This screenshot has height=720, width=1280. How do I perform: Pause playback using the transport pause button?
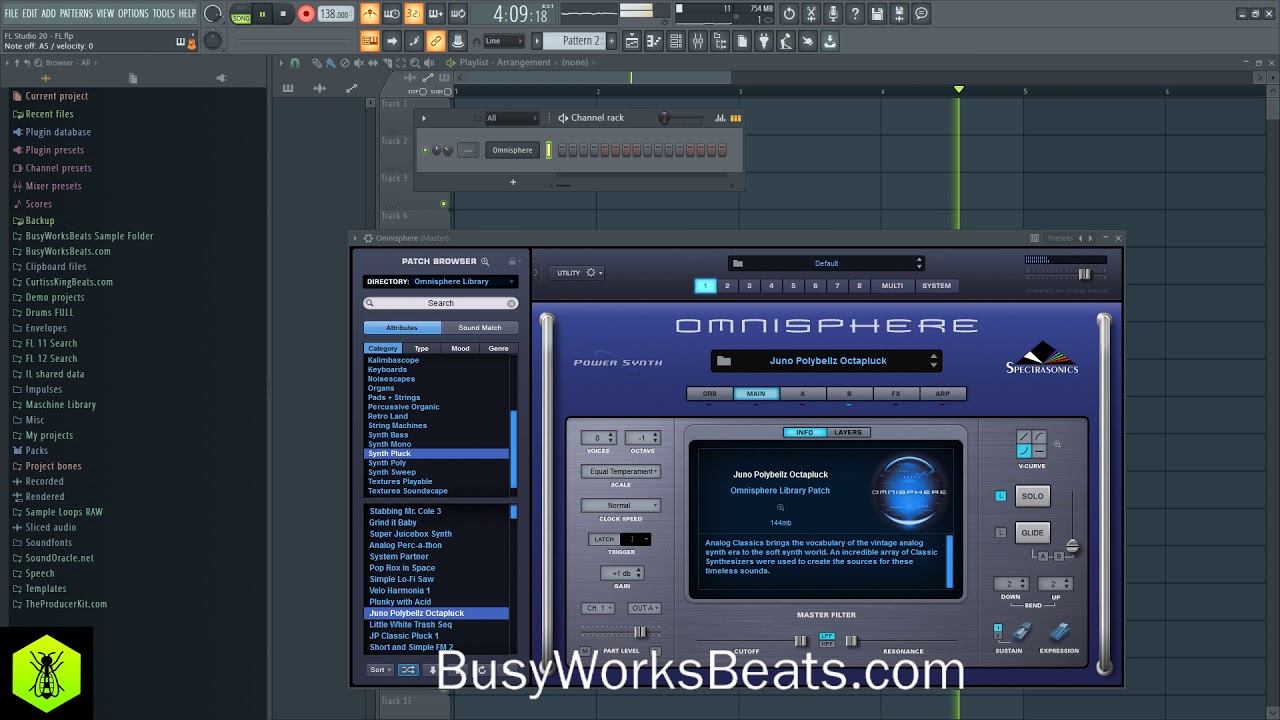pos(262,14)
